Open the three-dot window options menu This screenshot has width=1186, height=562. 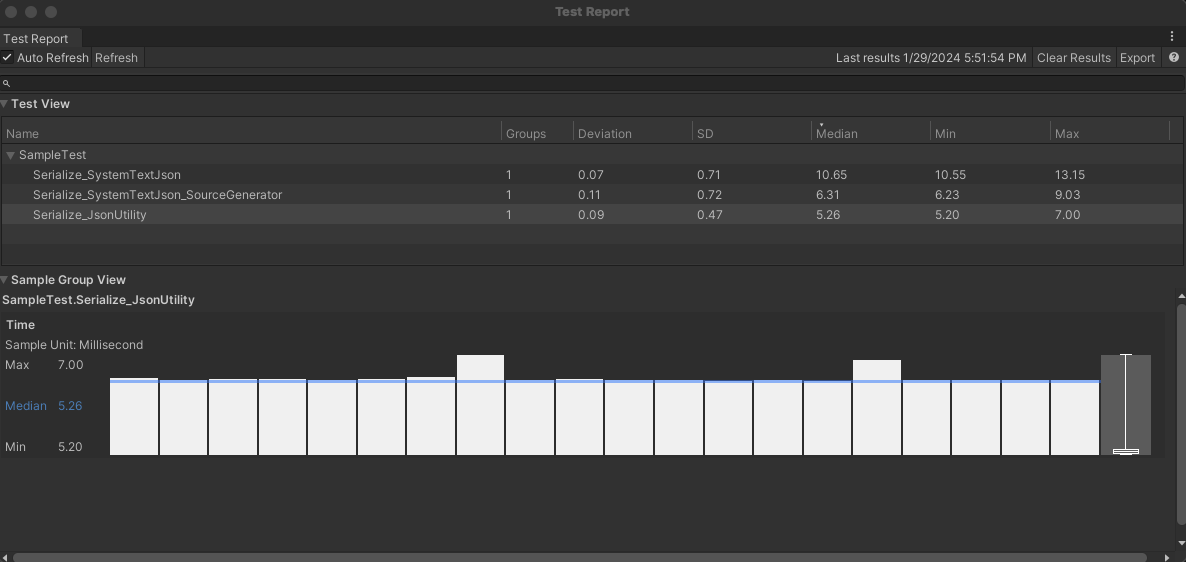point(1172,36)
